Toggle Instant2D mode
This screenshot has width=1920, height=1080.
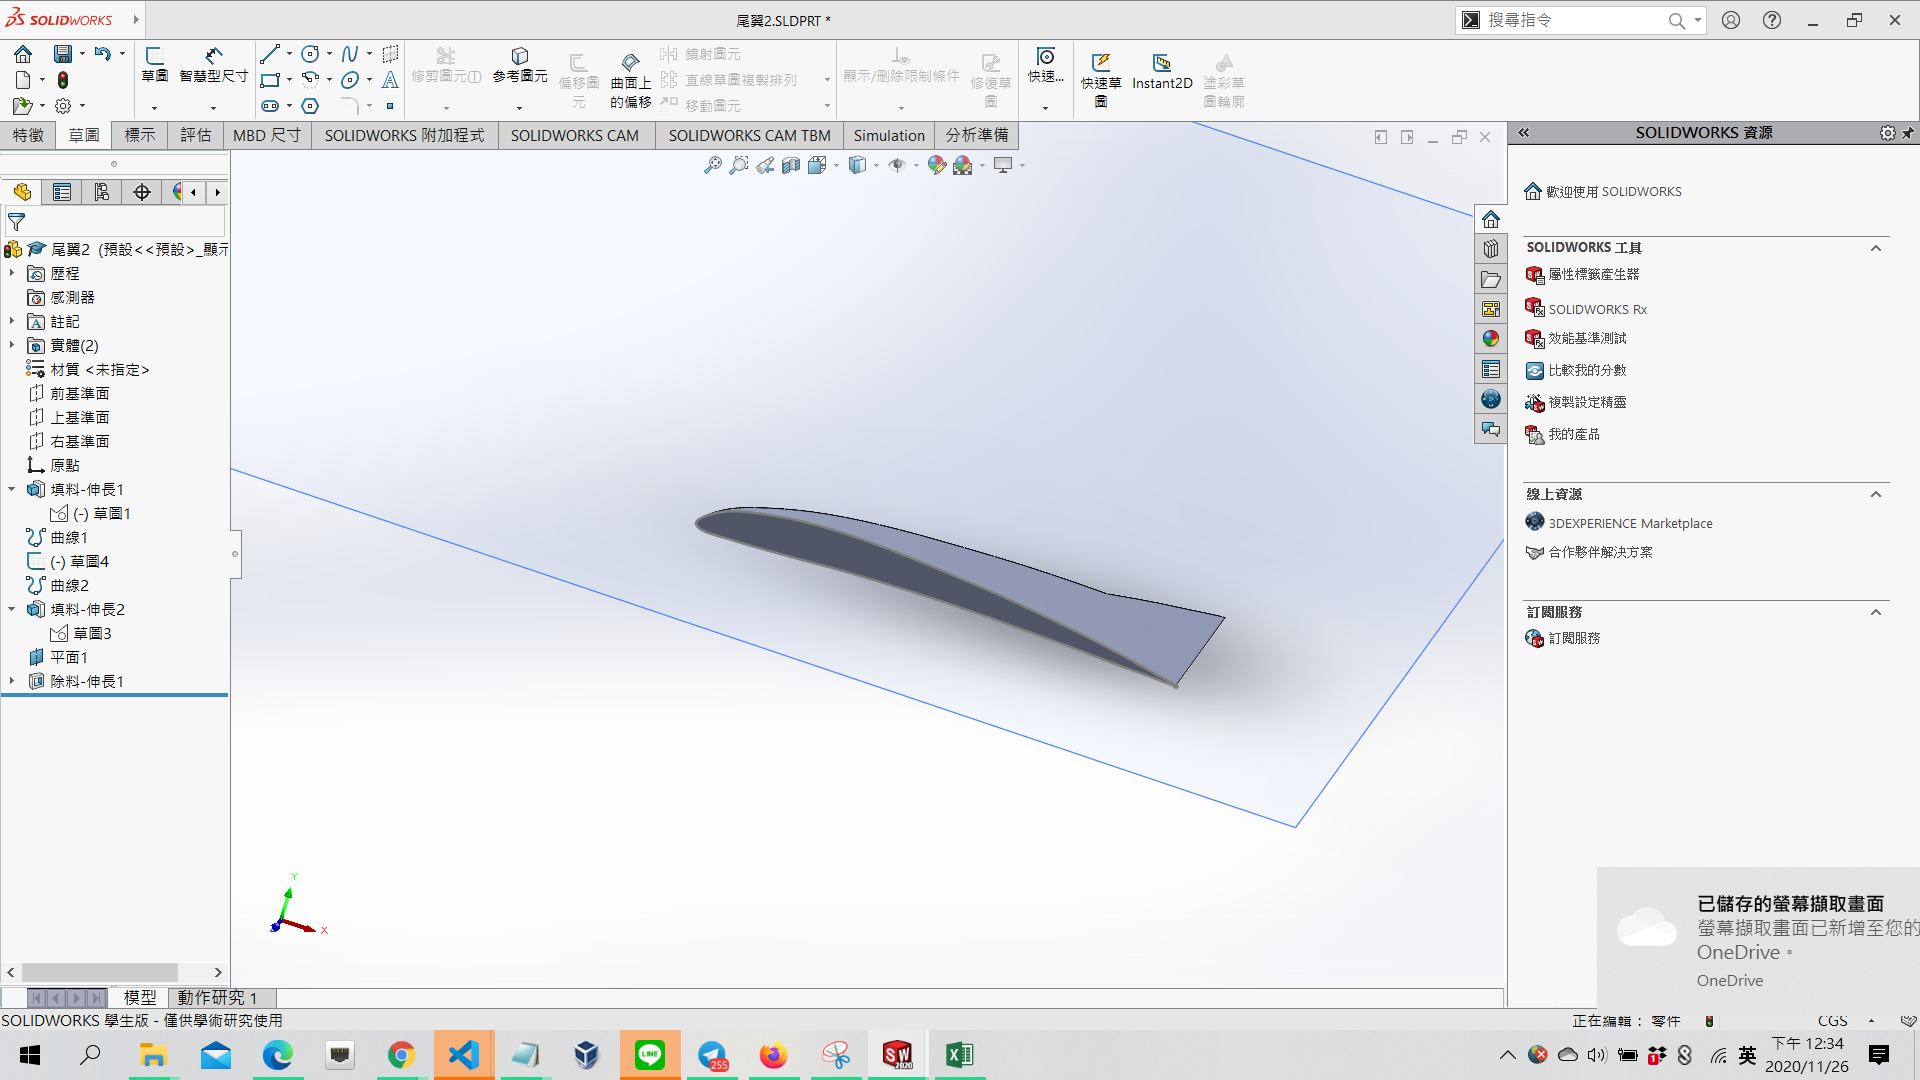pos(1162,72)
